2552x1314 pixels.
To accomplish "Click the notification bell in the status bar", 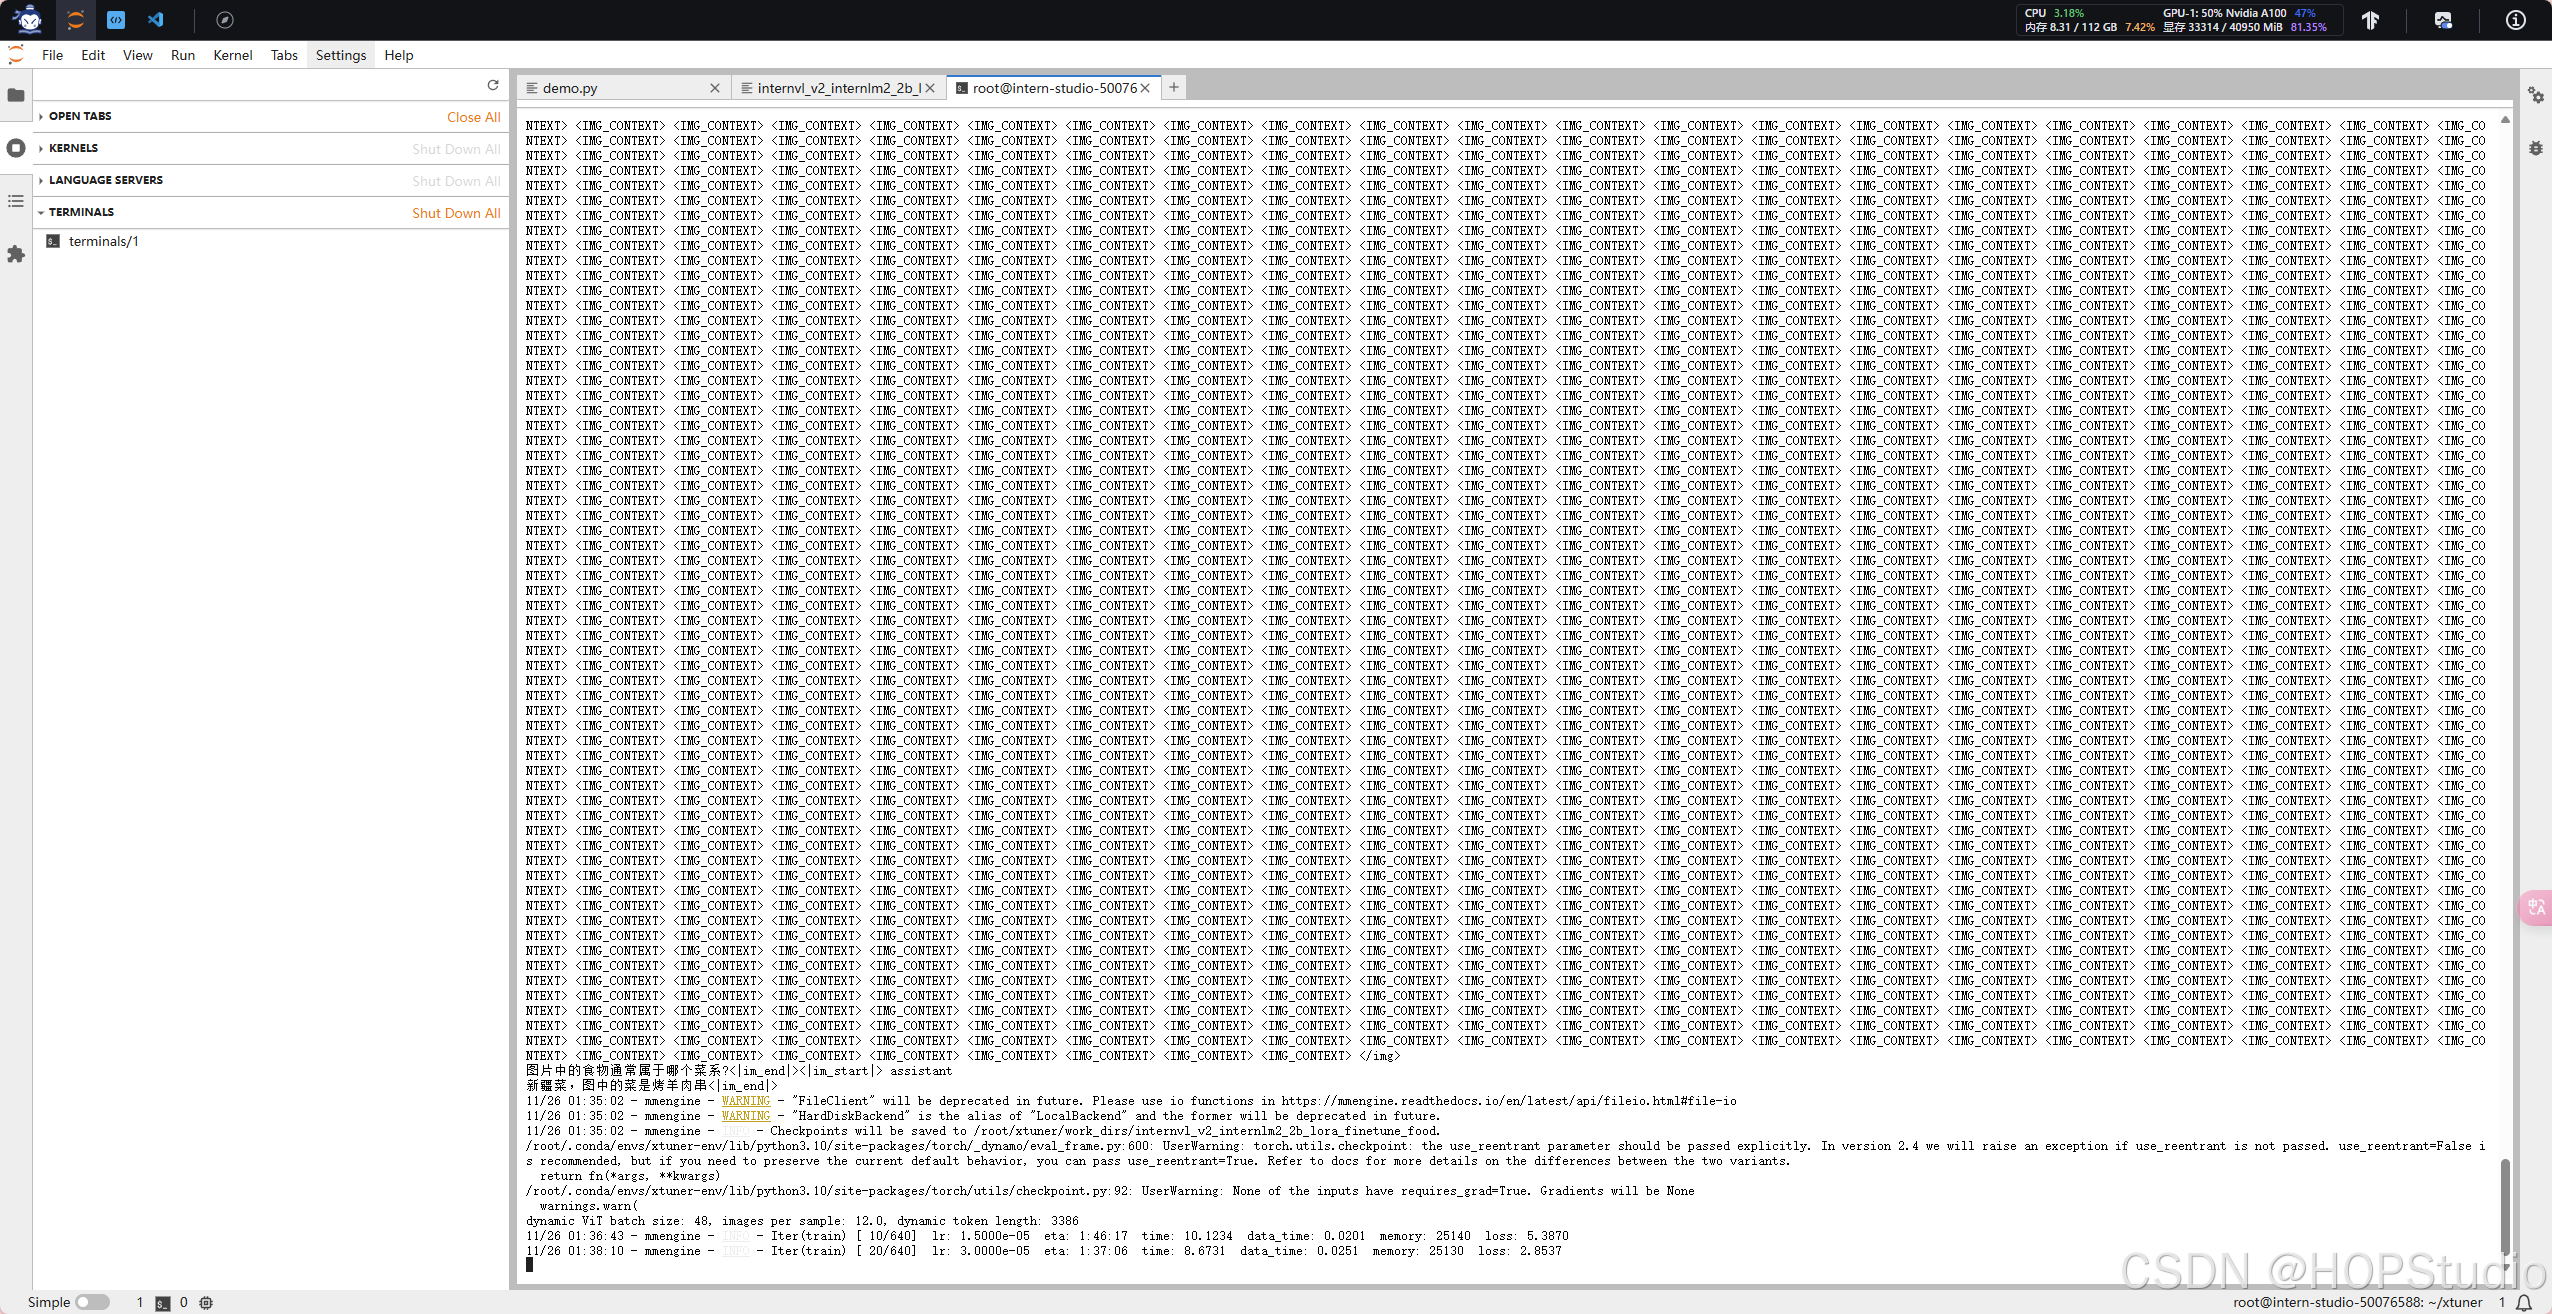I will (x=2524, y=1302).
